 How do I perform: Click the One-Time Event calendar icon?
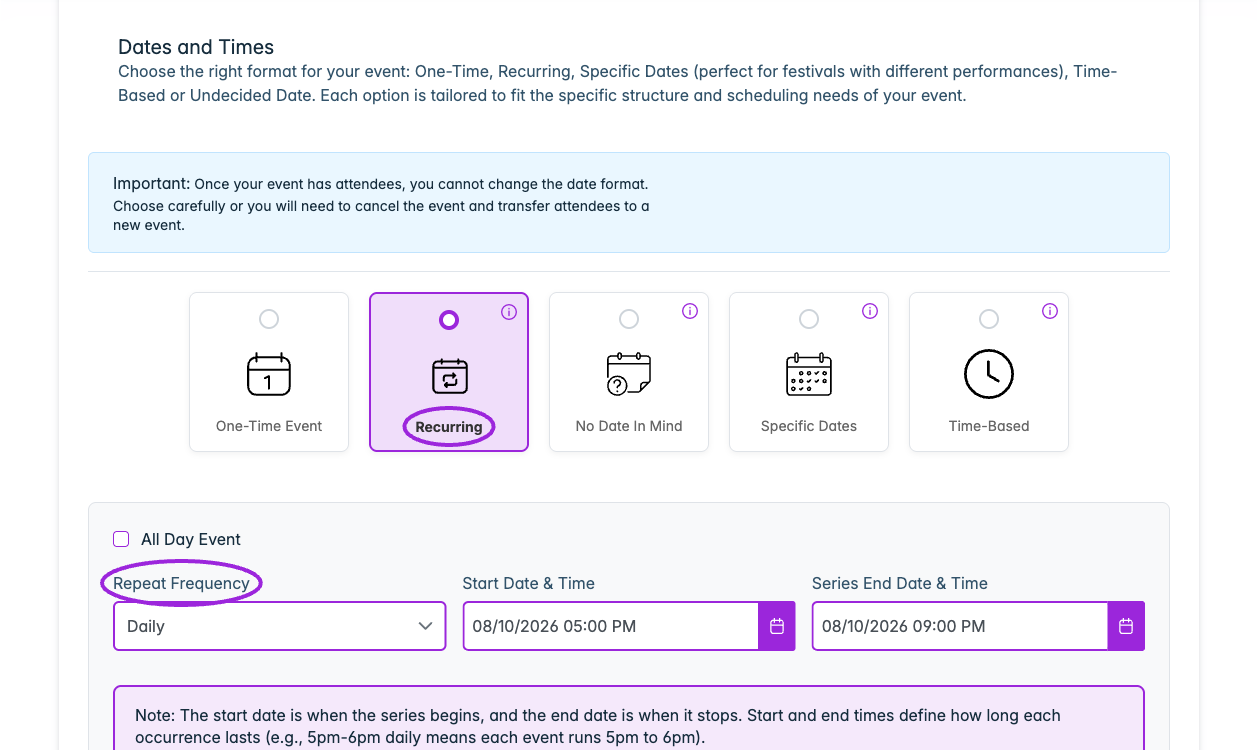pyautogui.click(x=269, y=374)
